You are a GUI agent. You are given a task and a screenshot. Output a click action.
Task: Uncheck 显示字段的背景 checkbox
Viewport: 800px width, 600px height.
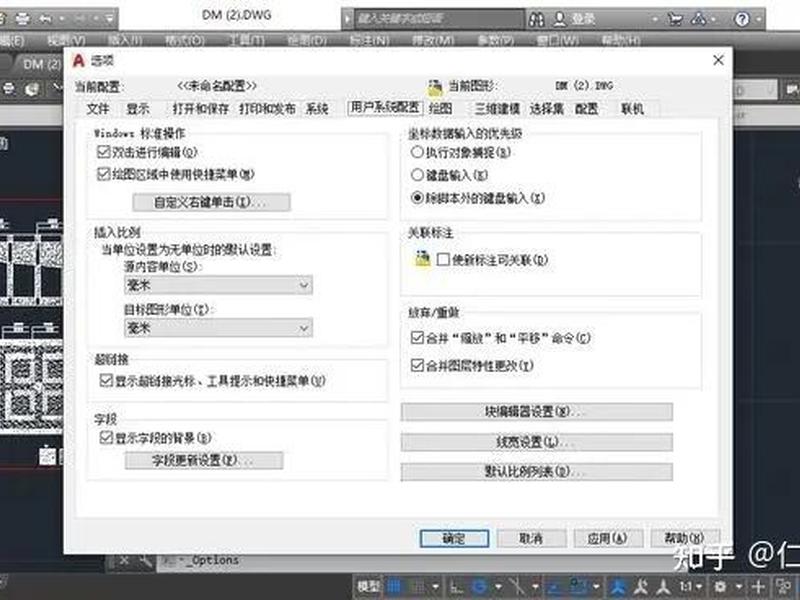106,438
